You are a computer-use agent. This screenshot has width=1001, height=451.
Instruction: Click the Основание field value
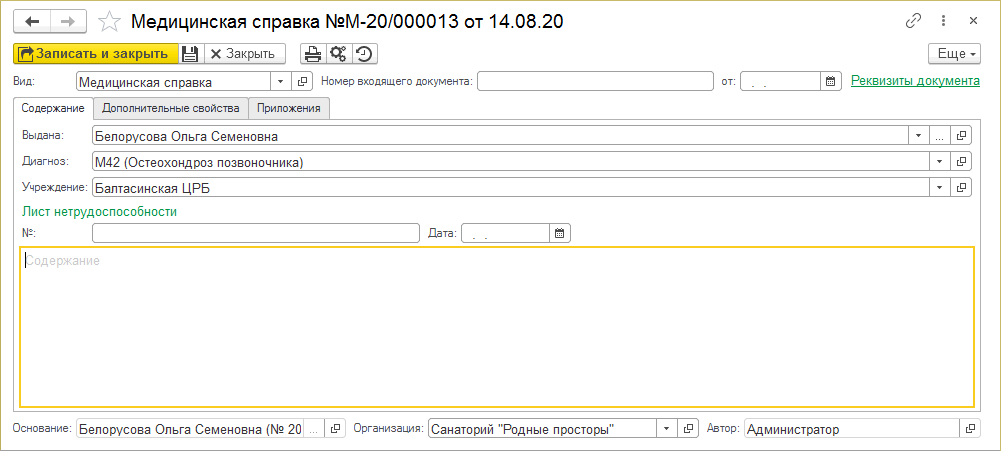[190, 429]
